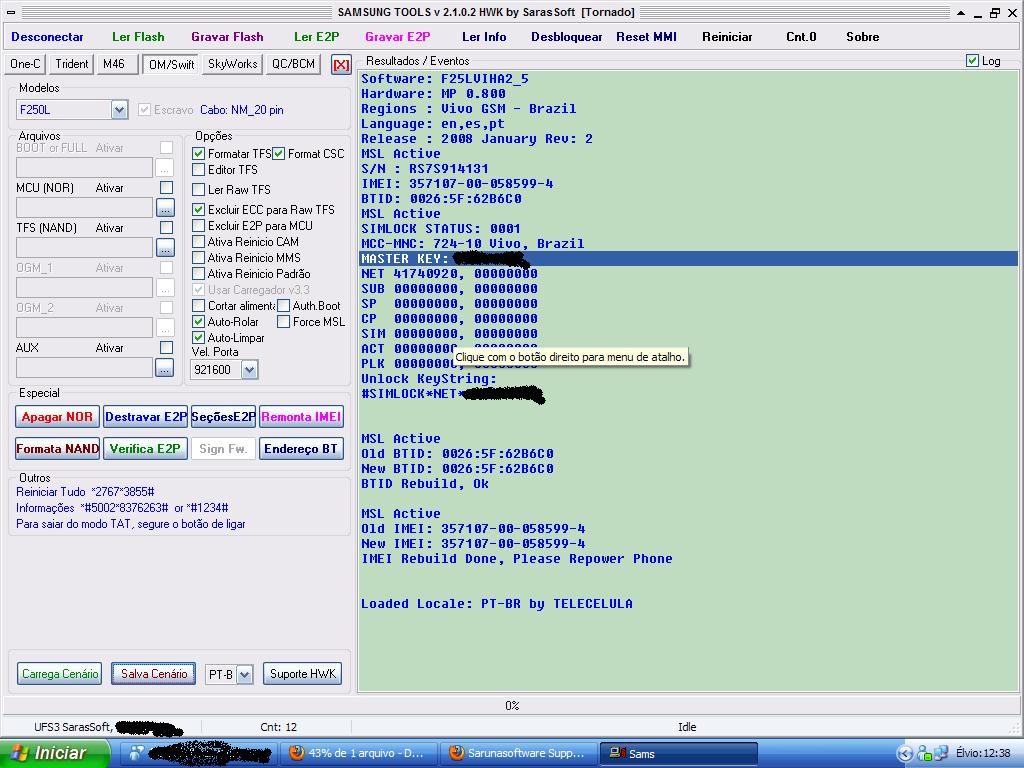Check Ativar for TFS (NAND)
The width and height of the screenshot is (1024, 768).
(x=167, y=228)
